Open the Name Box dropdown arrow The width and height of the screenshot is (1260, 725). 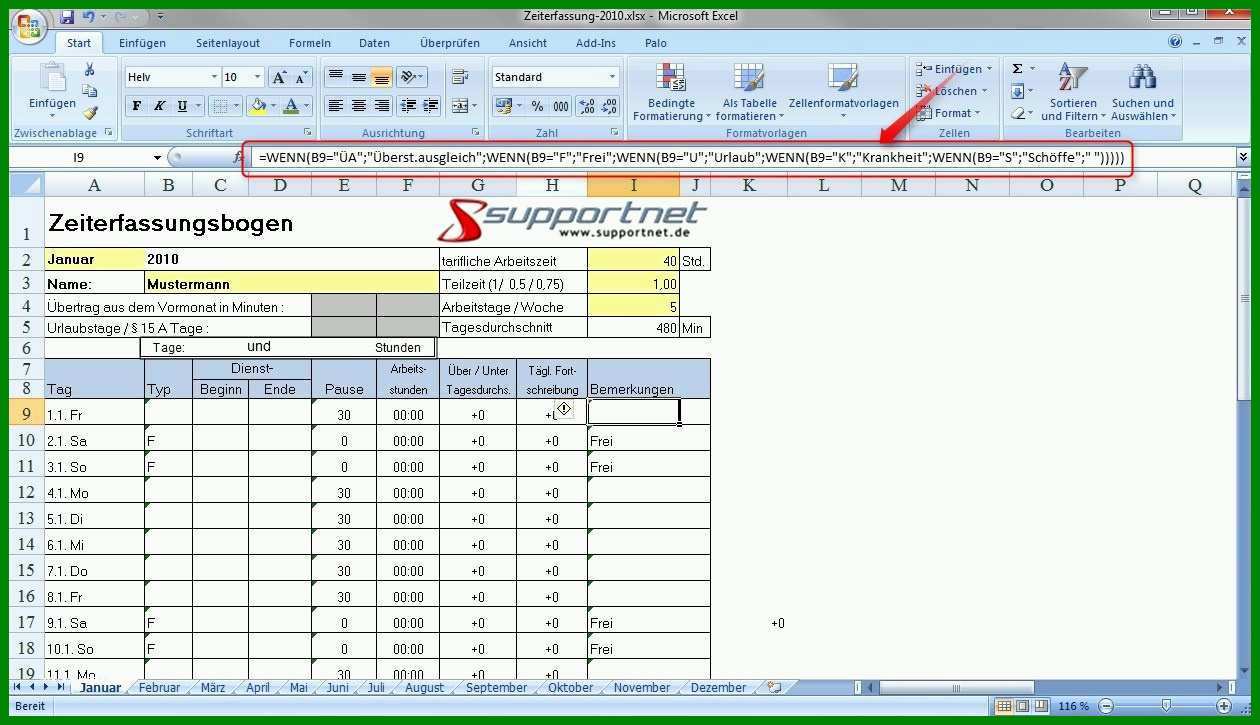157,157
